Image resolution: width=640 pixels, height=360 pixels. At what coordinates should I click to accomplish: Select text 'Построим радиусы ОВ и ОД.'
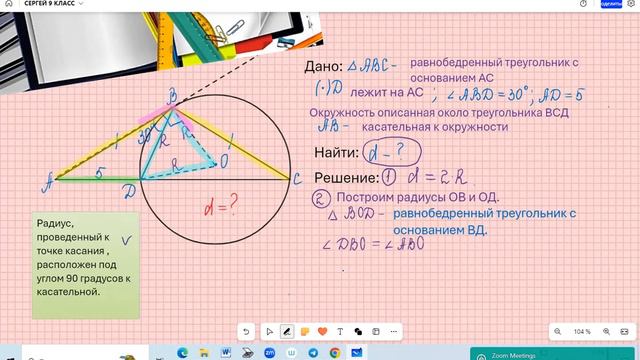(x=418, y=197)
